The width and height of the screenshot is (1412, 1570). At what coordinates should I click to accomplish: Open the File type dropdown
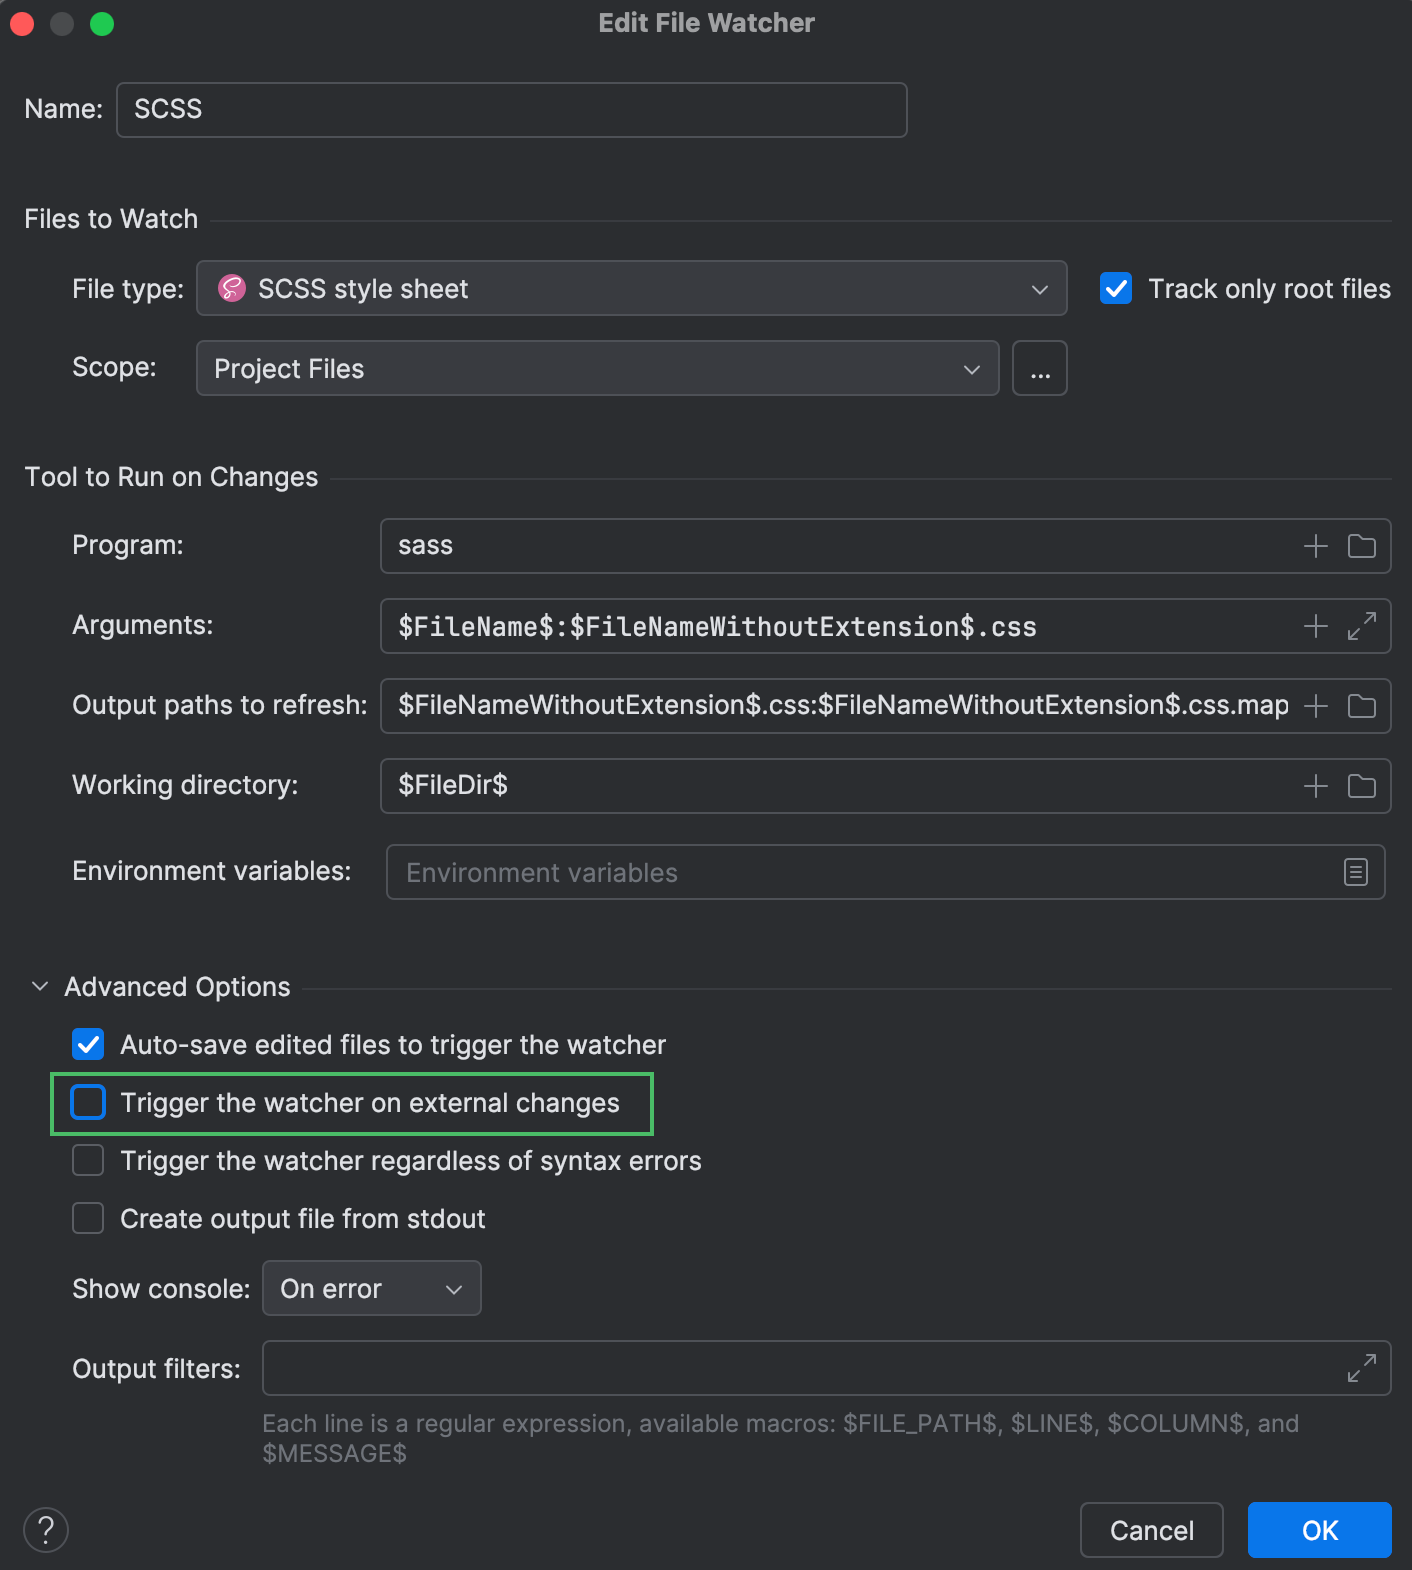(x=631, y=288)
